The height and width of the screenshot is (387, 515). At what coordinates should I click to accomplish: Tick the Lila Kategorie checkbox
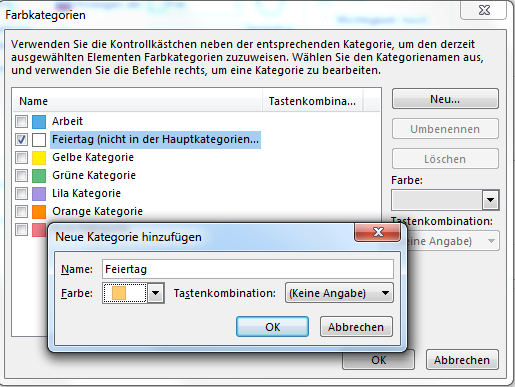[x=21, y=194]
